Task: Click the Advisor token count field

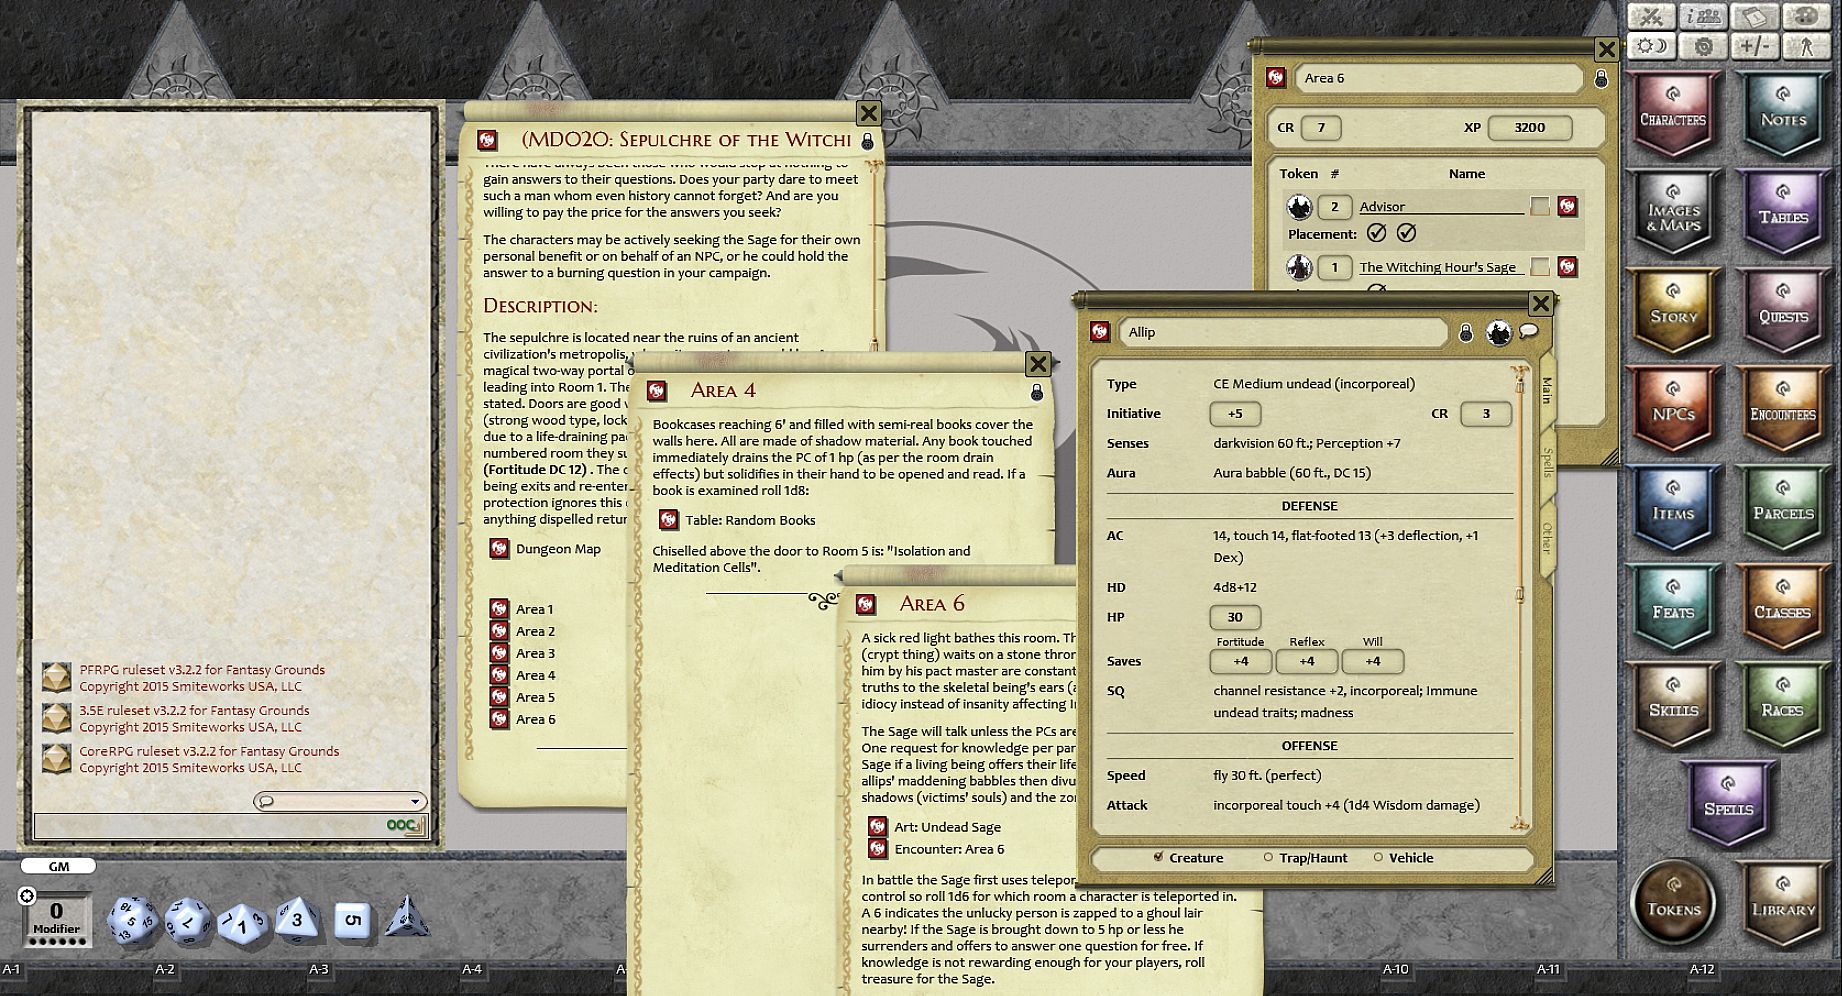Action: [1334, 207]
